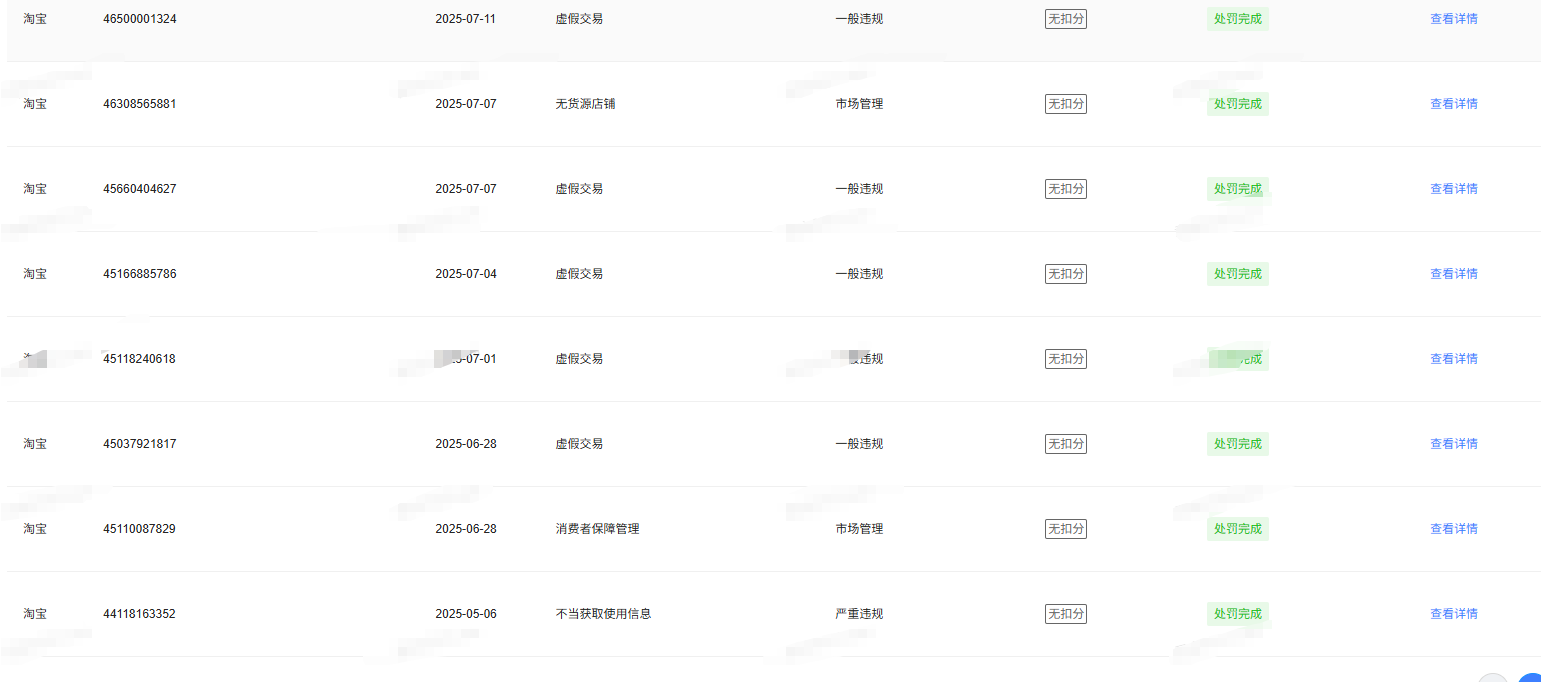Click 查看详情 in the 45118240618 row
1541x682 pixels.
pos(1453,359)
